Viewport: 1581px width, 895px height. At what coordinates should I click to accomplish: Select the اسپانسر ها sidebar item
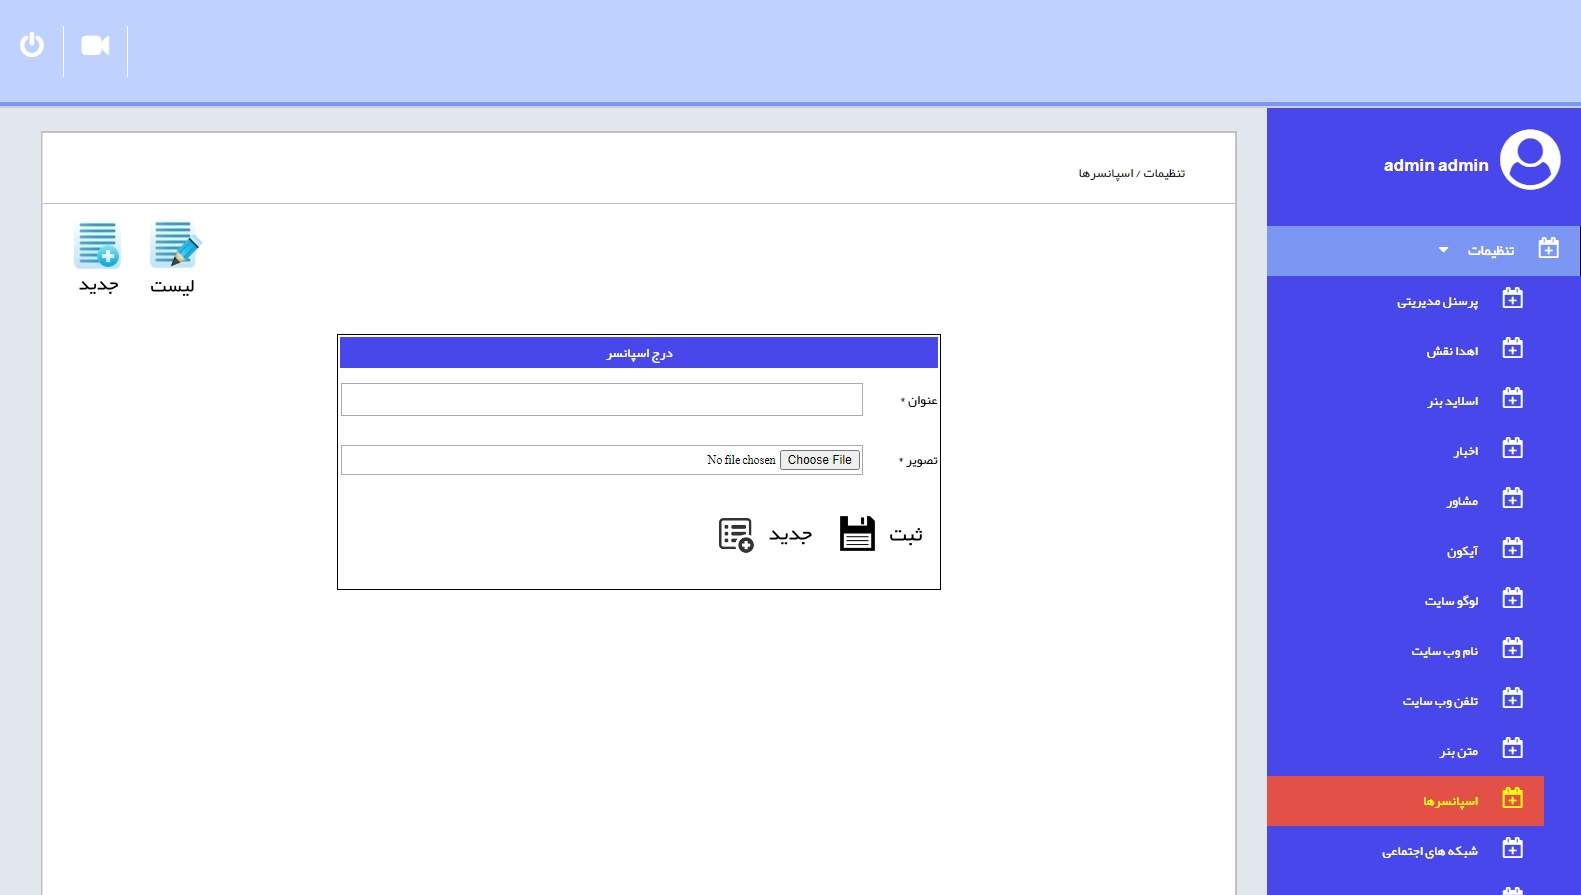click(x=1450, y=801)
